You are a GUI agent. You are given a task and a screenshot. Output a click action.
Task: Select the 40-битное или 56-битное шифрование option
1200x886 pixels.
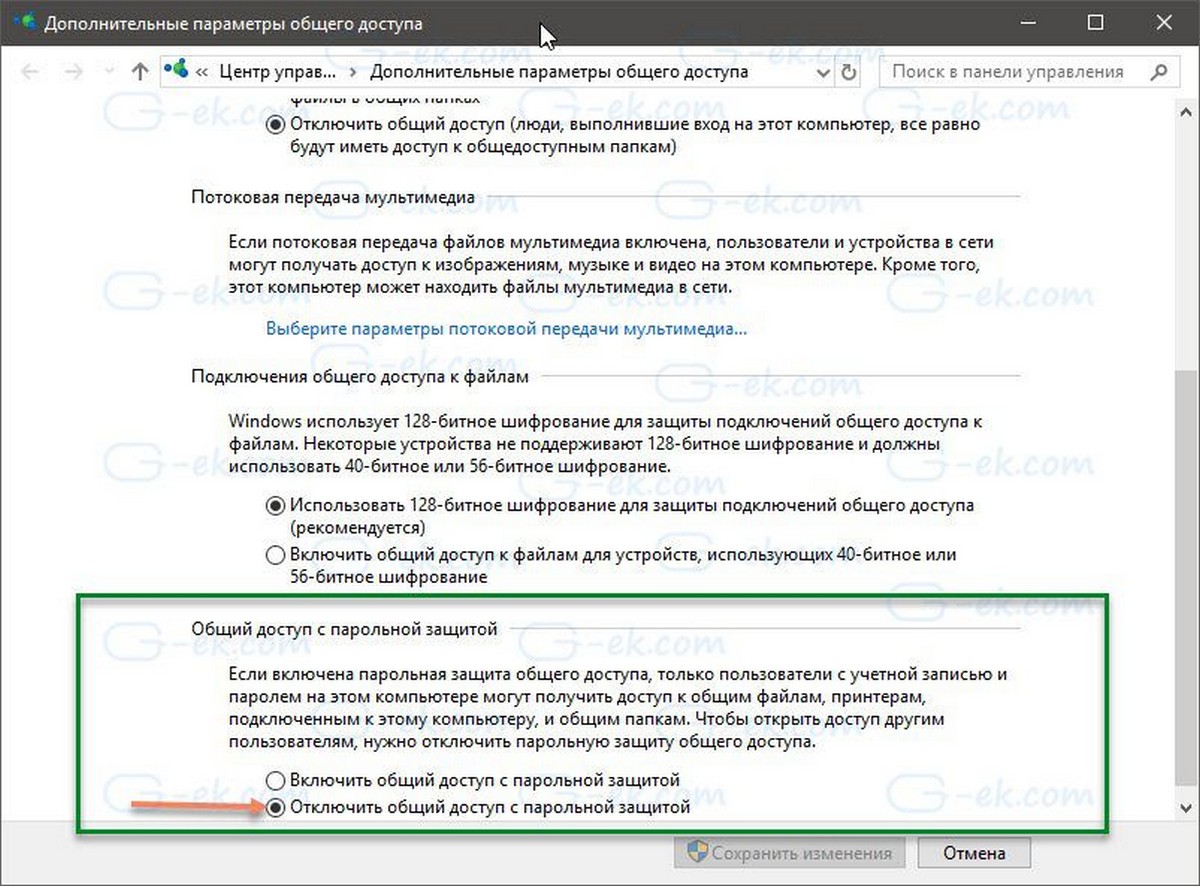tap(274, 554)
